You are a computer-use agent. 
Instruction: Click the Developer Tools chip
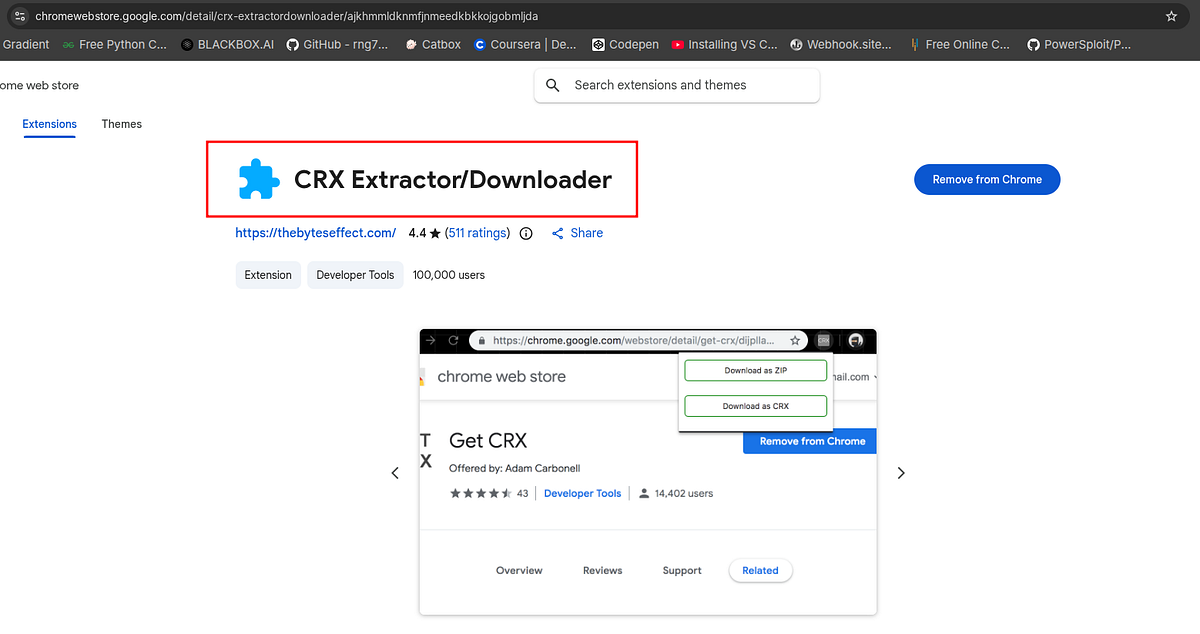(355, 275)
